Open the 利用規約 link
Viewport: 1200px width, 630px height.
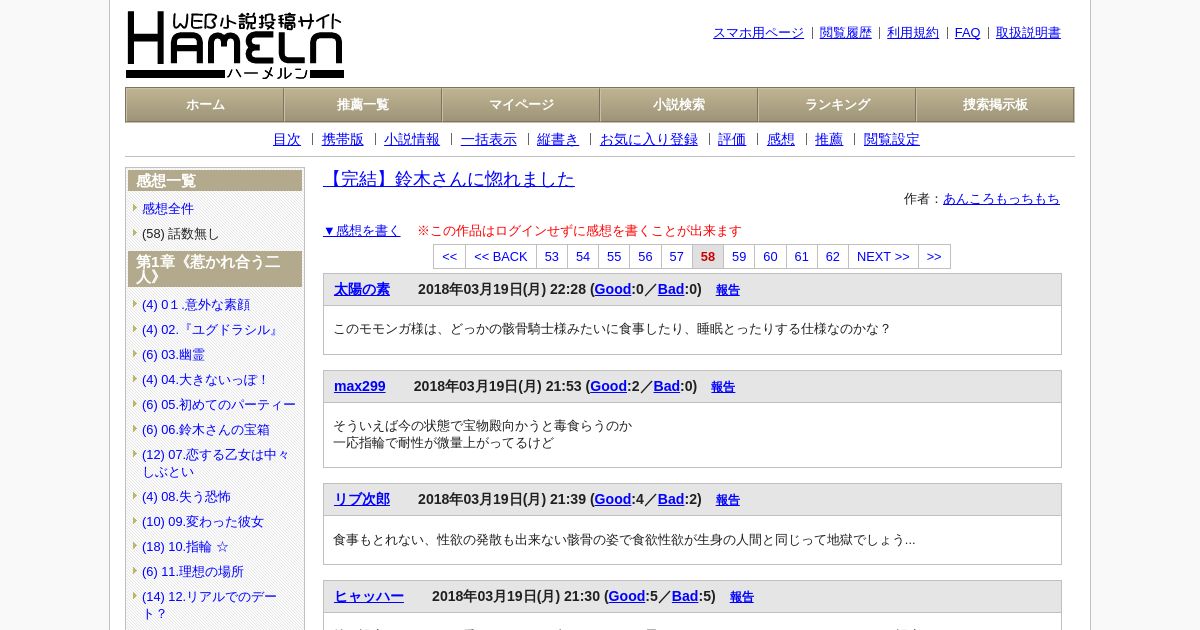point(913,33)
